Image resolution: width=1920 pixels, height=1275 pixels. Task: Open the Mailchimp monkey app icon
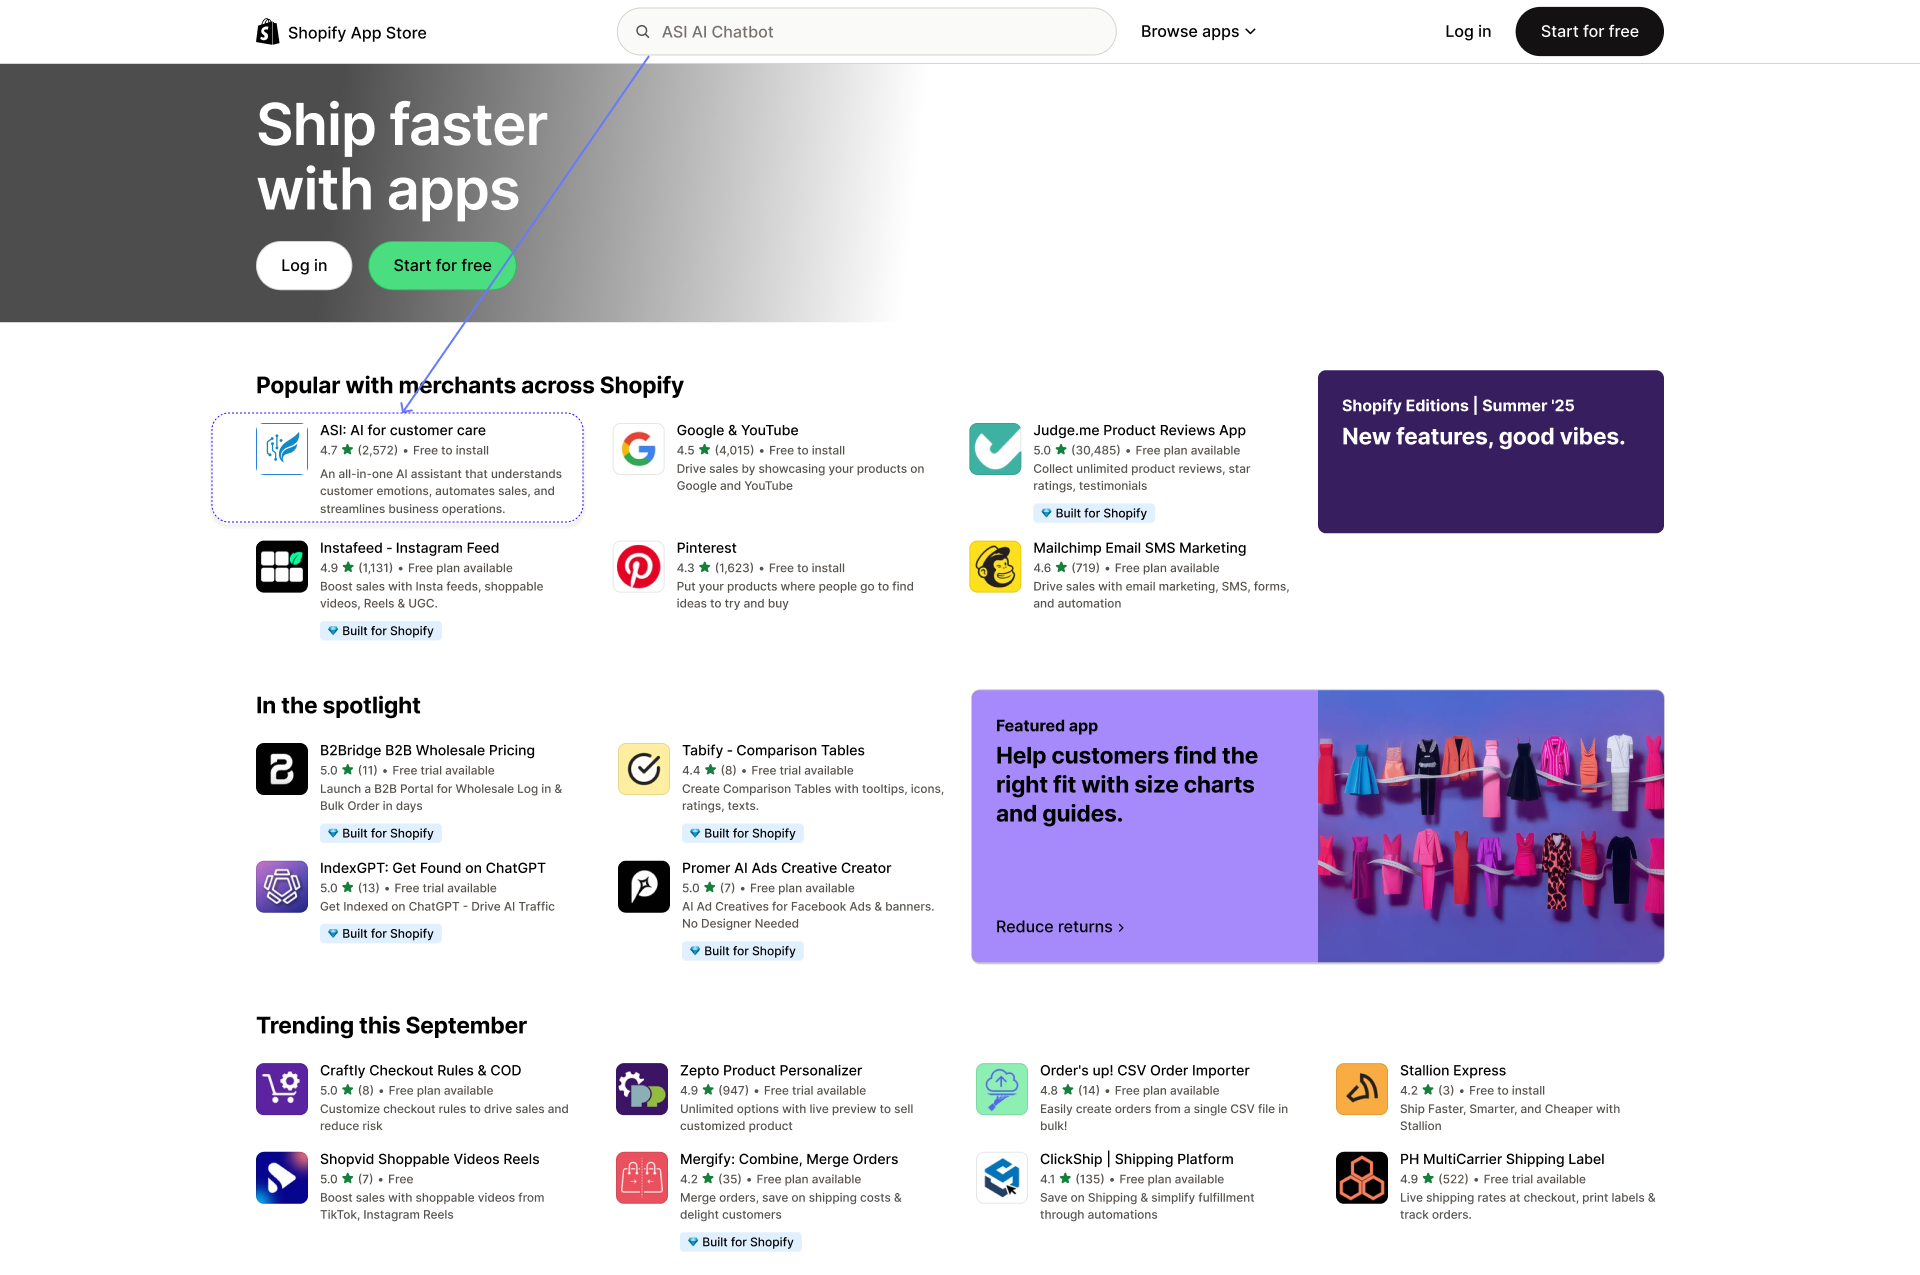pyautogui.click(x=995, y=567)
